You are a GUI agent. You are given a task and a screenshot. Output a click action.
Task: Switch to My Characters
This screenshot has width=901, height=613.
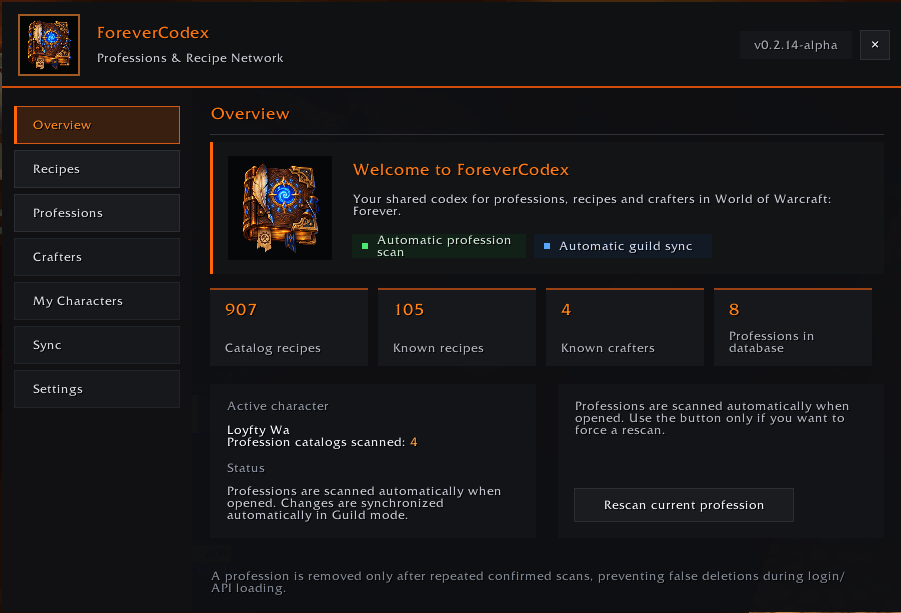(x=97, y=301)
